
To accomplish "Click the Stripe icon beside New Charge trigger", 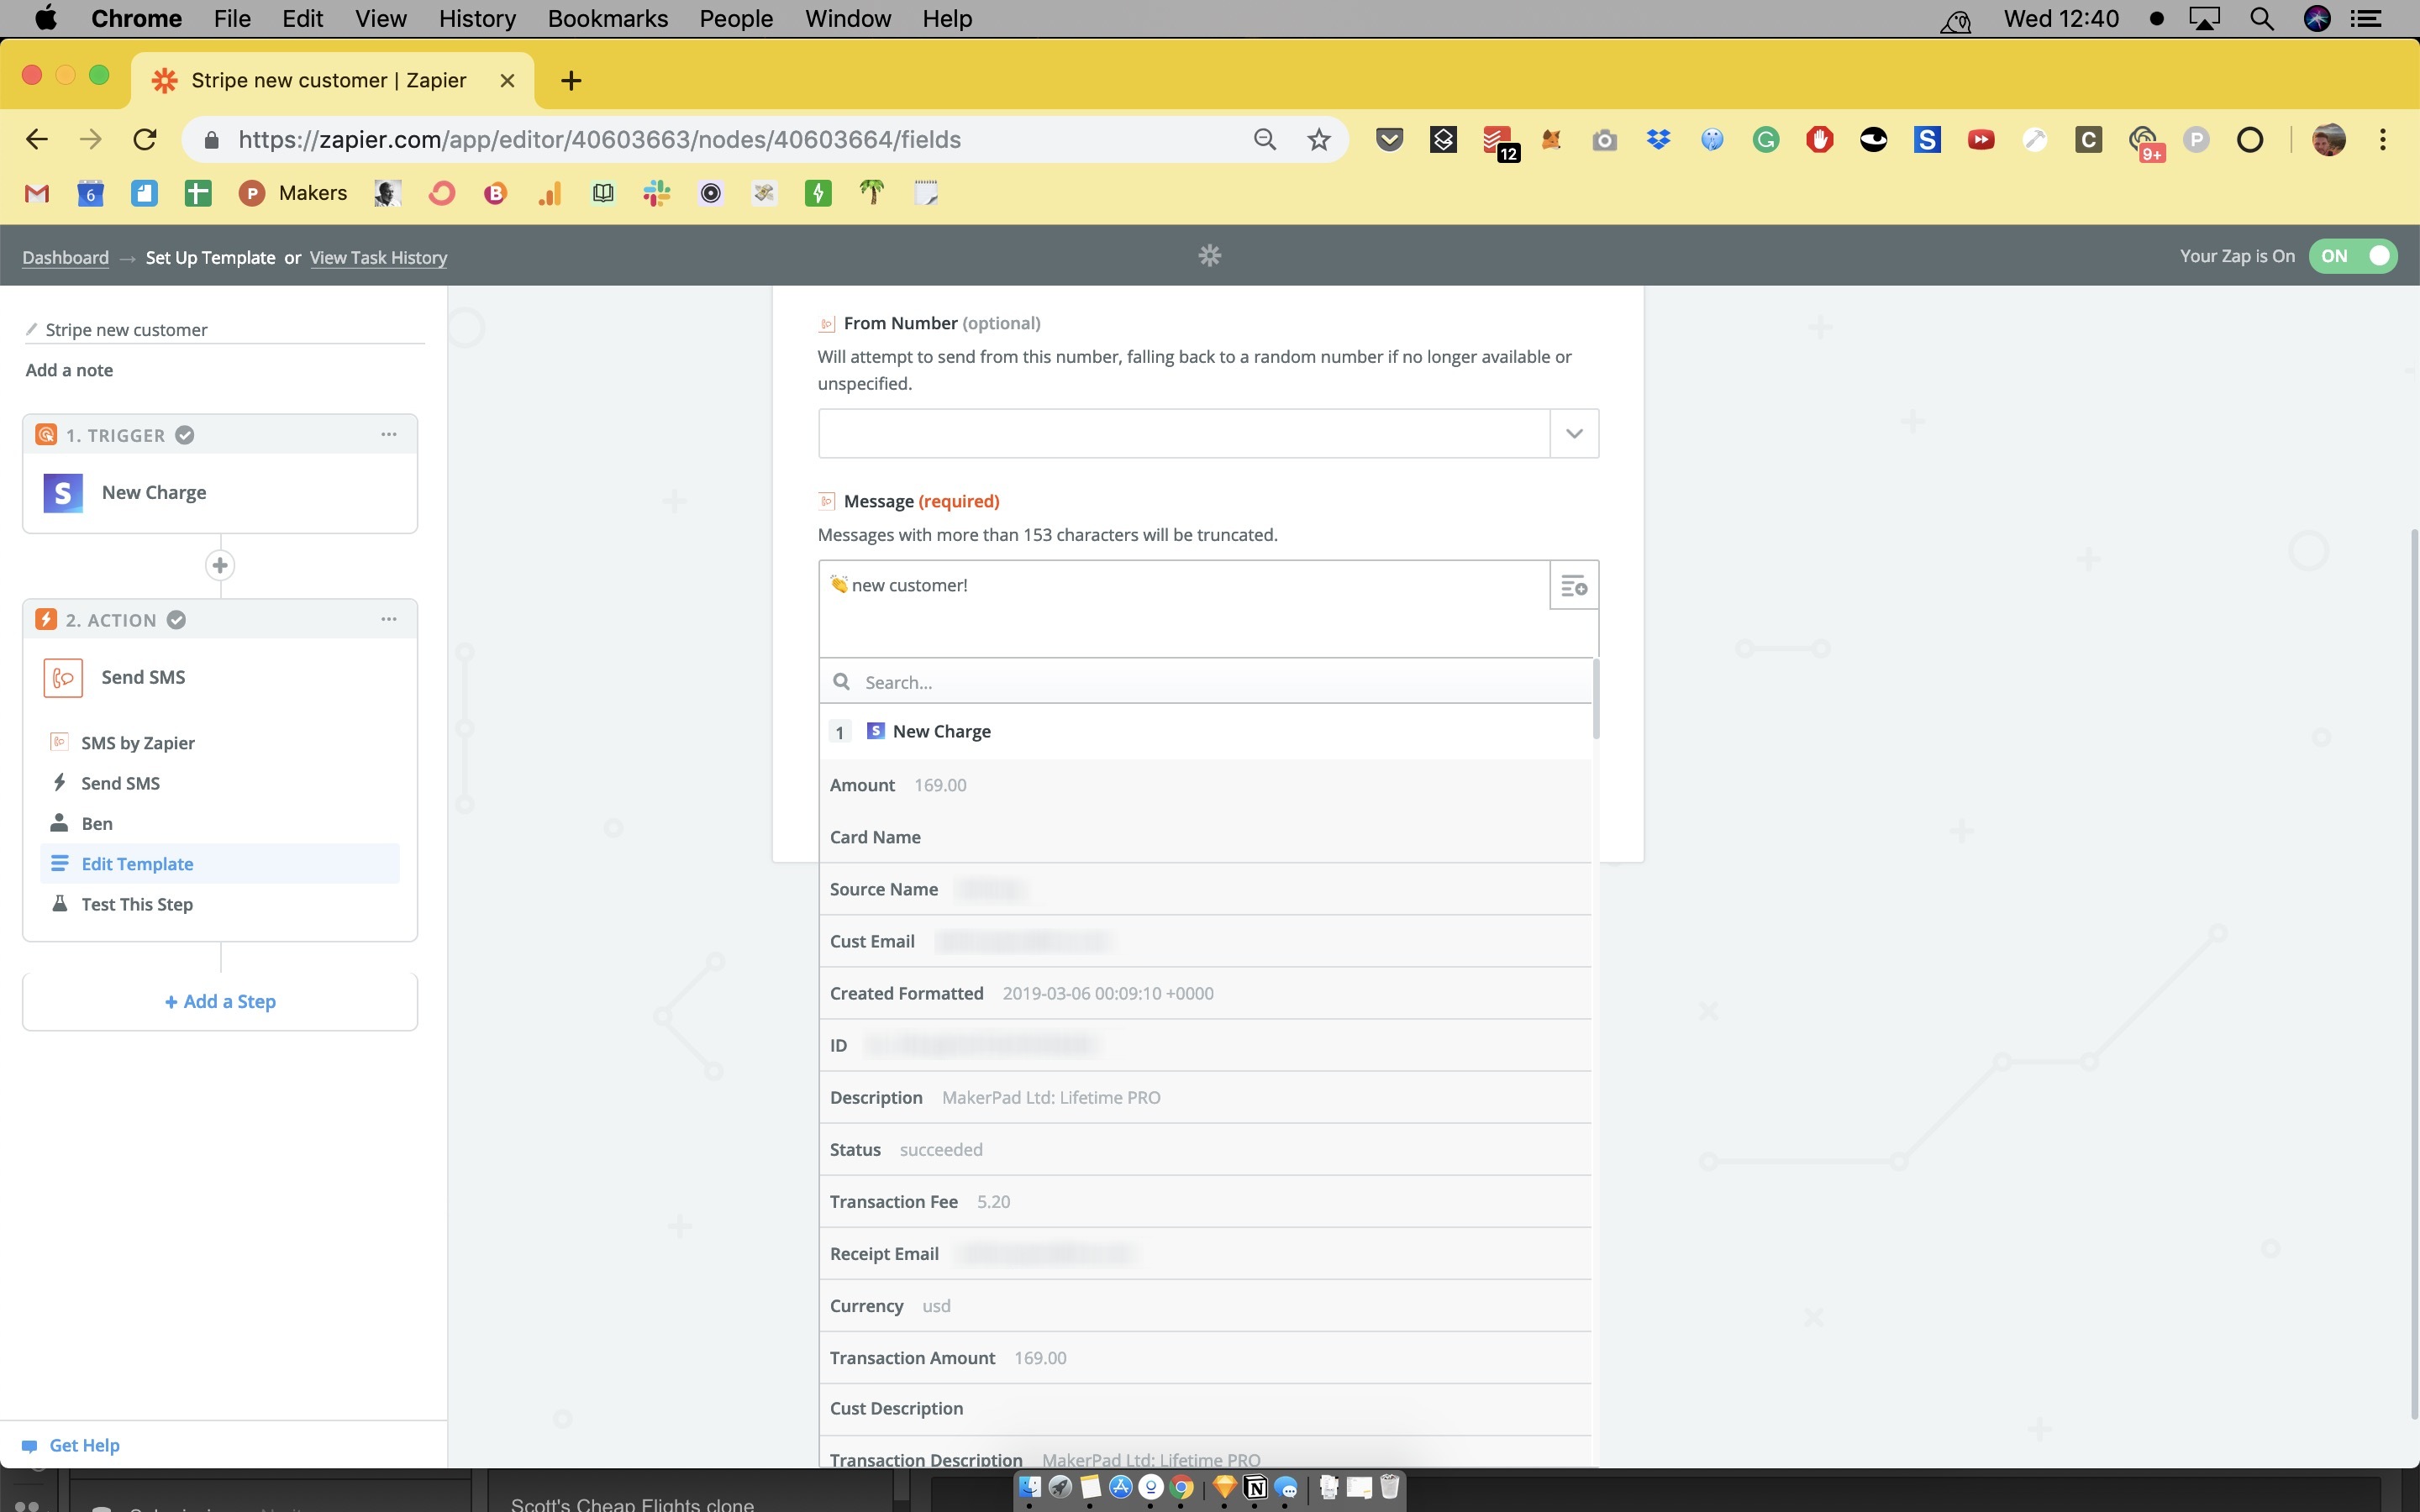I will point(63,493).
